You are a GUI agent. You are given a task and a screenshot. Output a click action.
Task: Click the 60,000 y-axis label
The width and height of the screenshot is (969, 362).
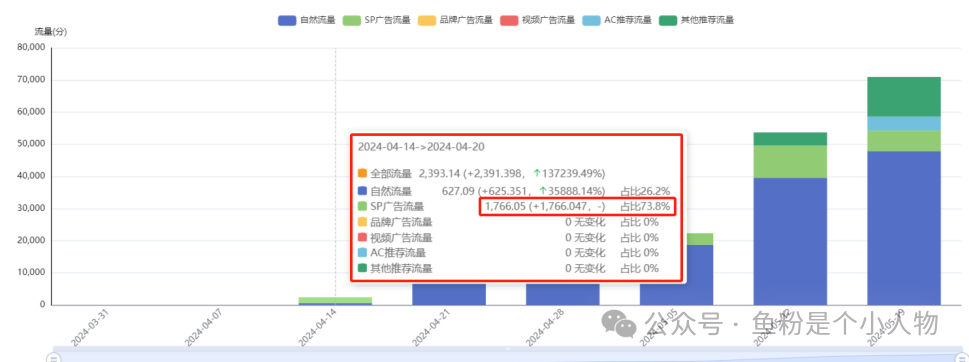point(32,112)
